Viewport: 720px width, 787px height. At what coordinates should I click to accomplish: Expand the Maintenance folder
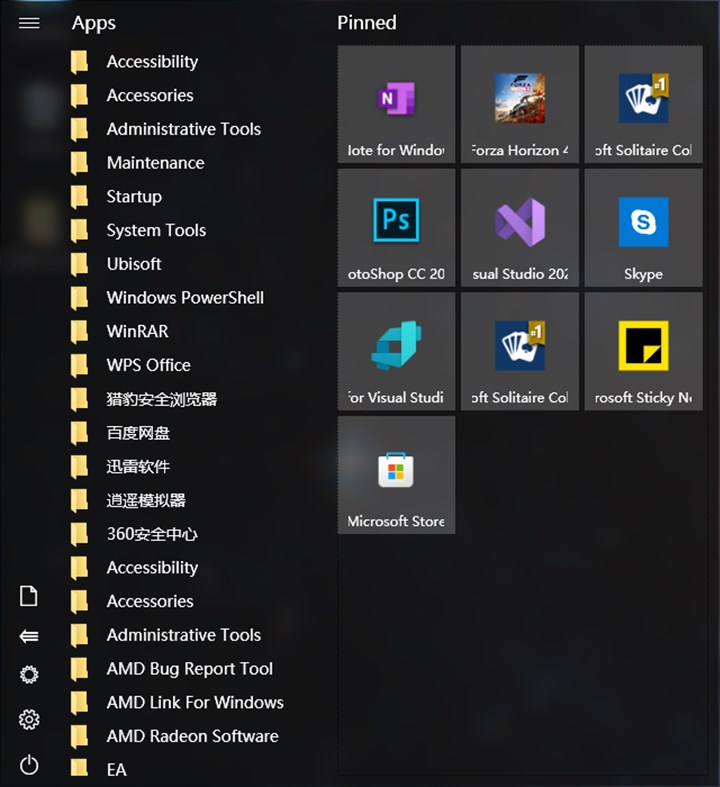(137, 163)
